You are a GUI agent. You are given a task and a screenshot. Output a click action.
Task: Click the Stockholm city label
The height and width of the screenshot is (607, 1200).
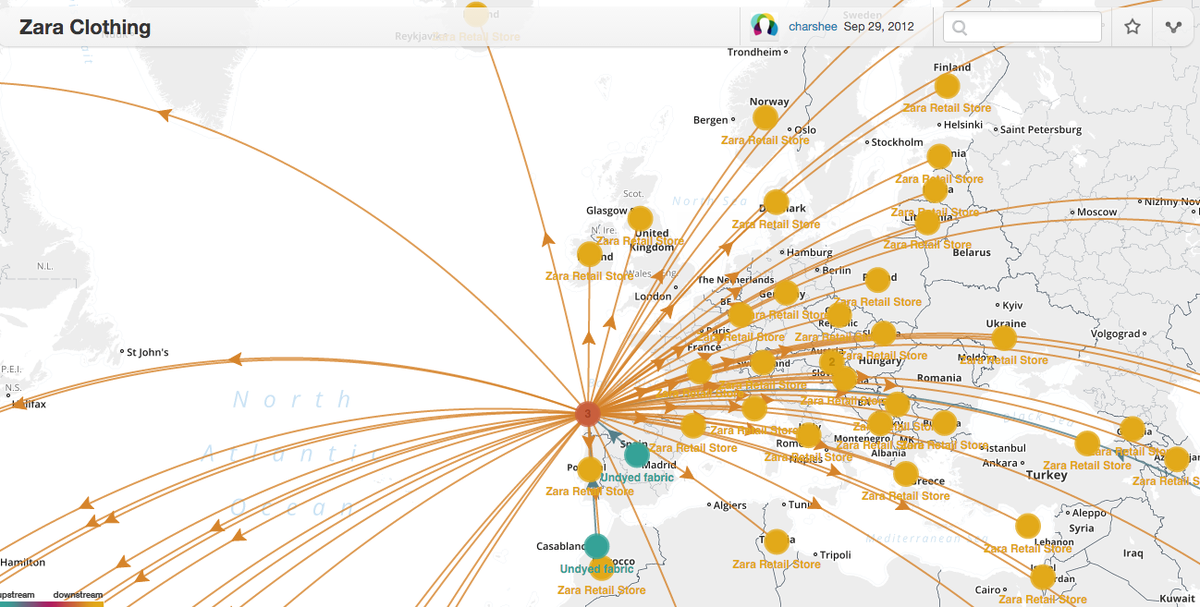click(x=897, y=142)
